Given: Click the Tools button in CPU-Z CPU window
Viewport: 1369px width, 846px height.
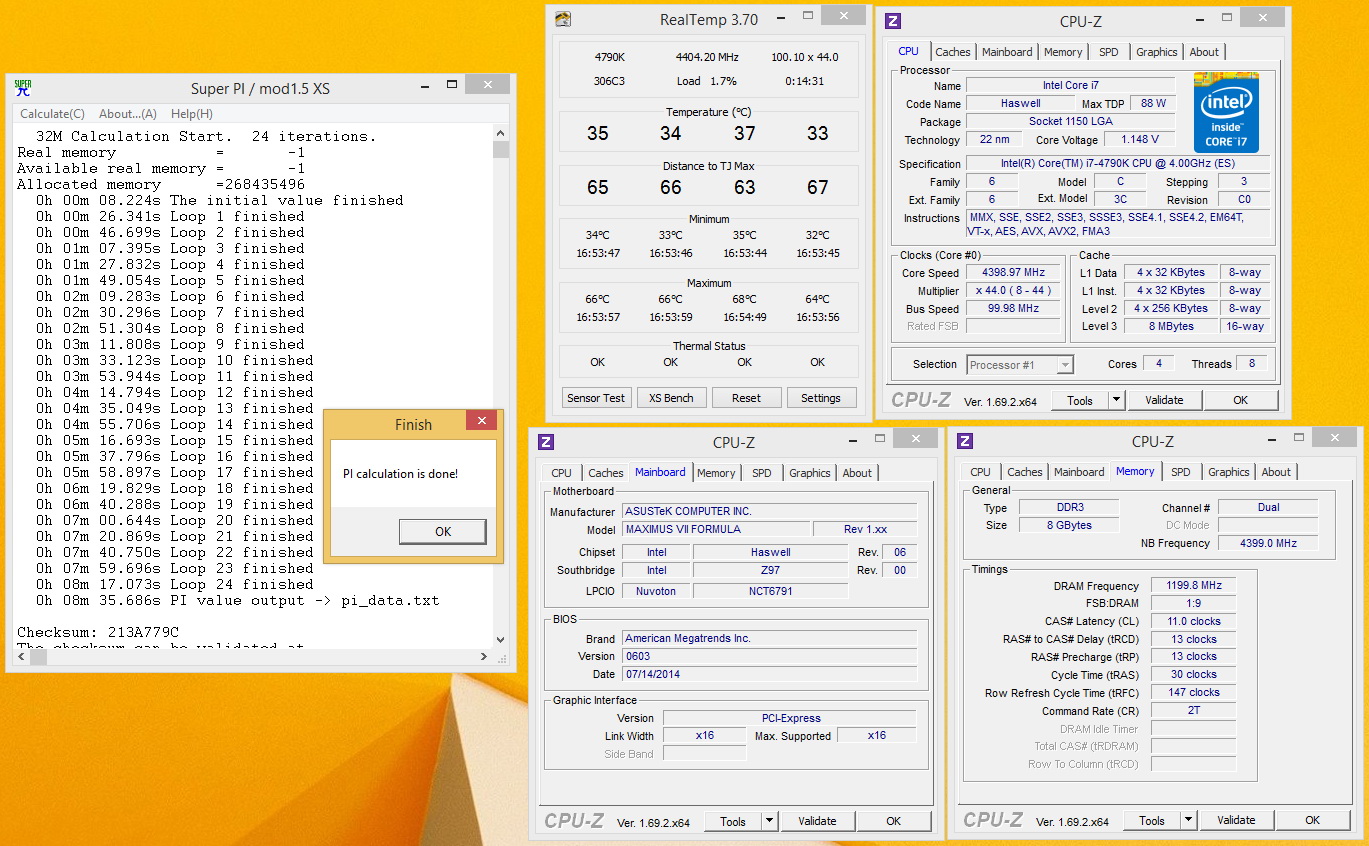Looking at the screenshot, I should pos(1080,401).
